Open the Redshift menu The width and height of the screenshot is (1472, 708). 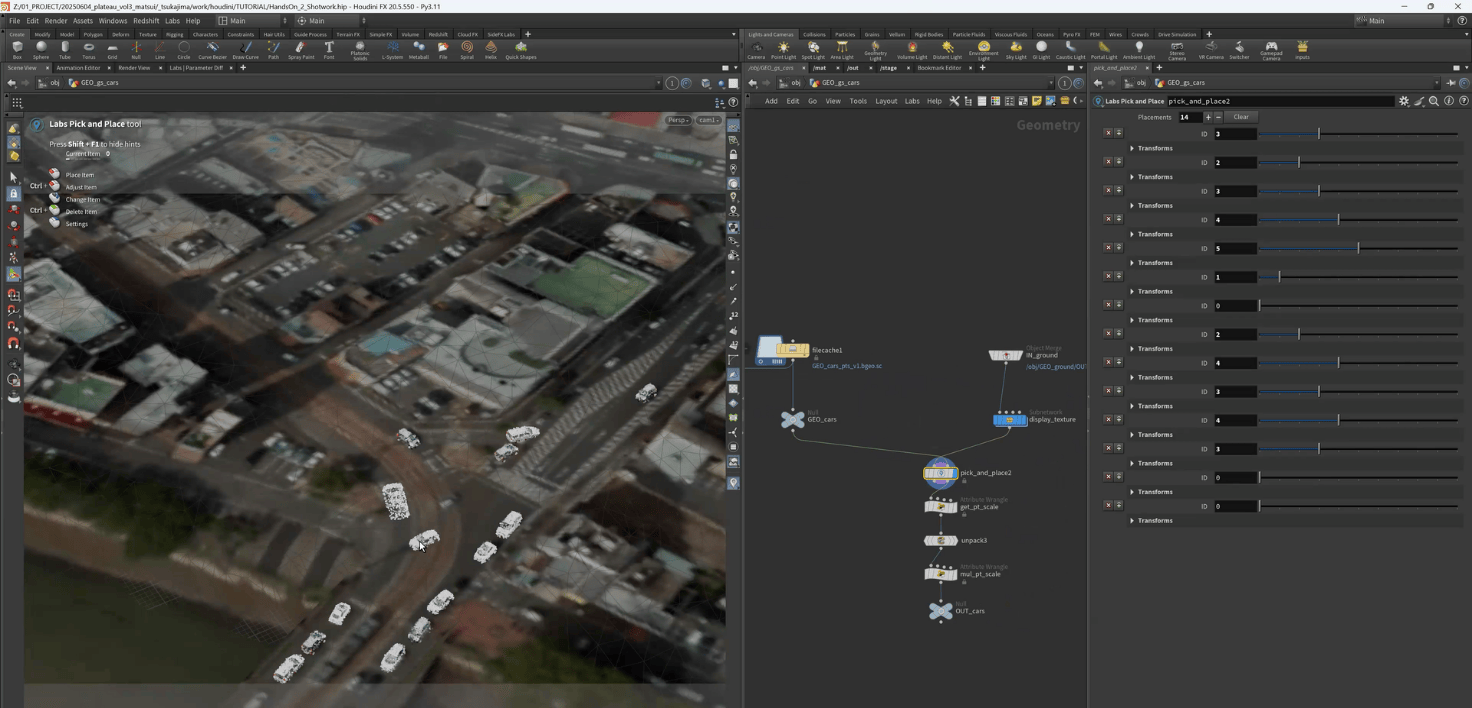pos(146,20)
